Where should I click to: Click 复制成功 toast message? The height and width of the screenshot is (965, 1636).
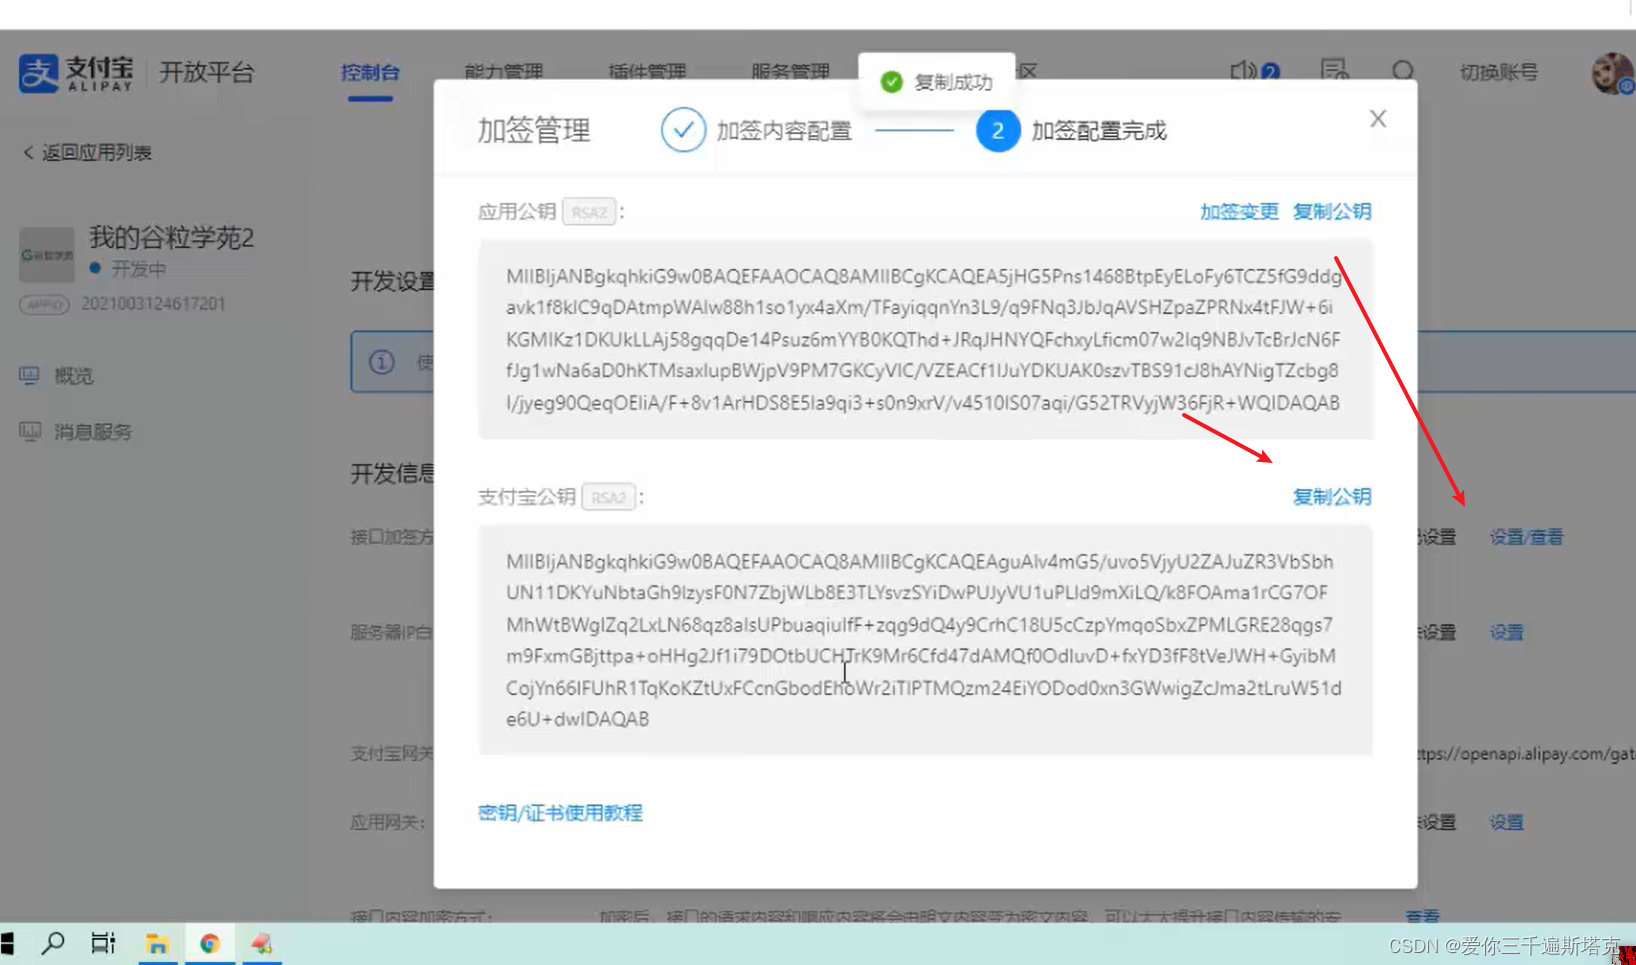pyautogui.click(x=936, y=82)
